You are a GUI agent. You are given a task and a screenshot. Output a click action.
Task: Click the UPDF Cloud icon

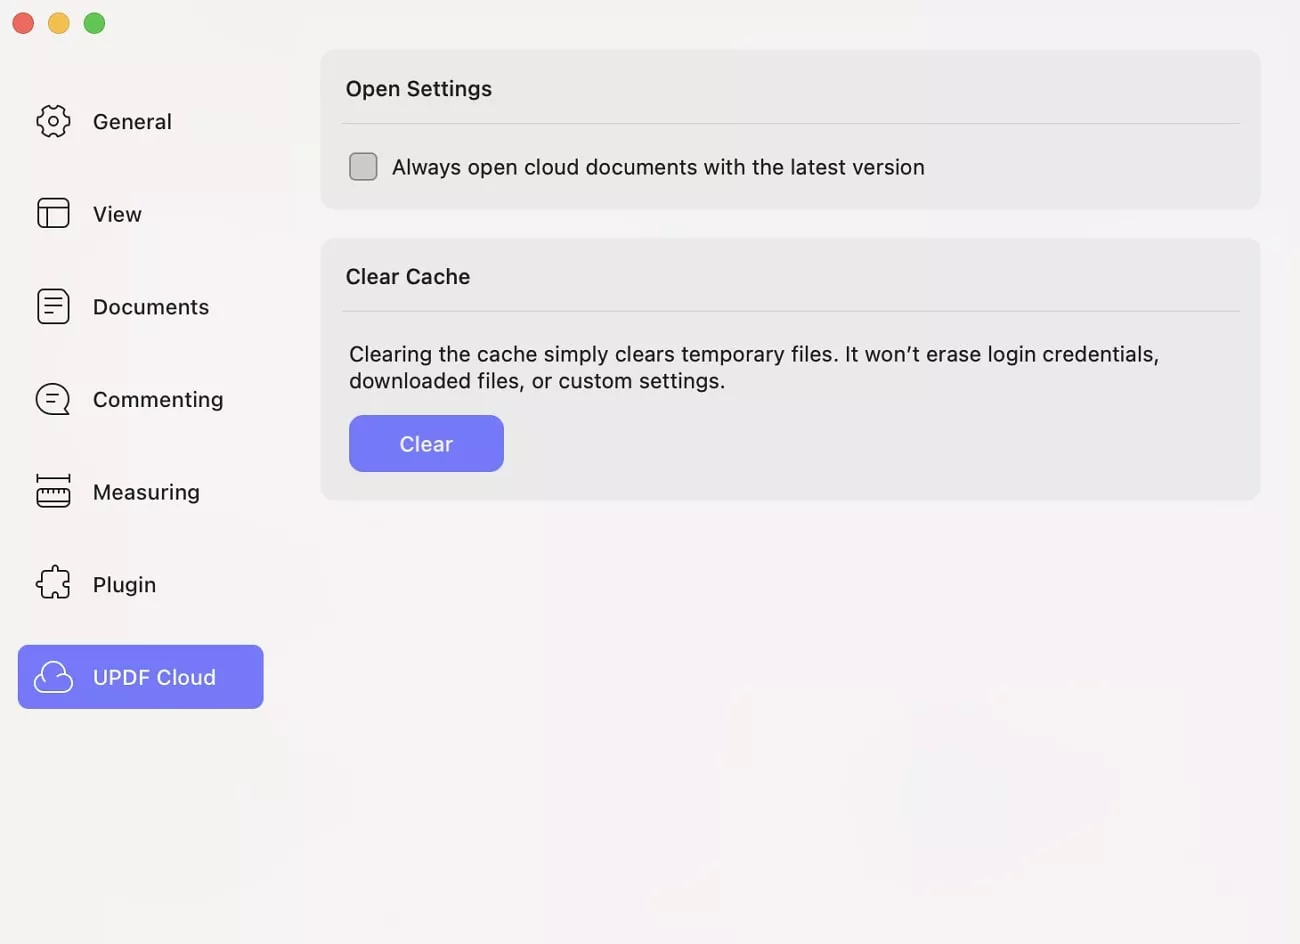[x=53, y=677]
